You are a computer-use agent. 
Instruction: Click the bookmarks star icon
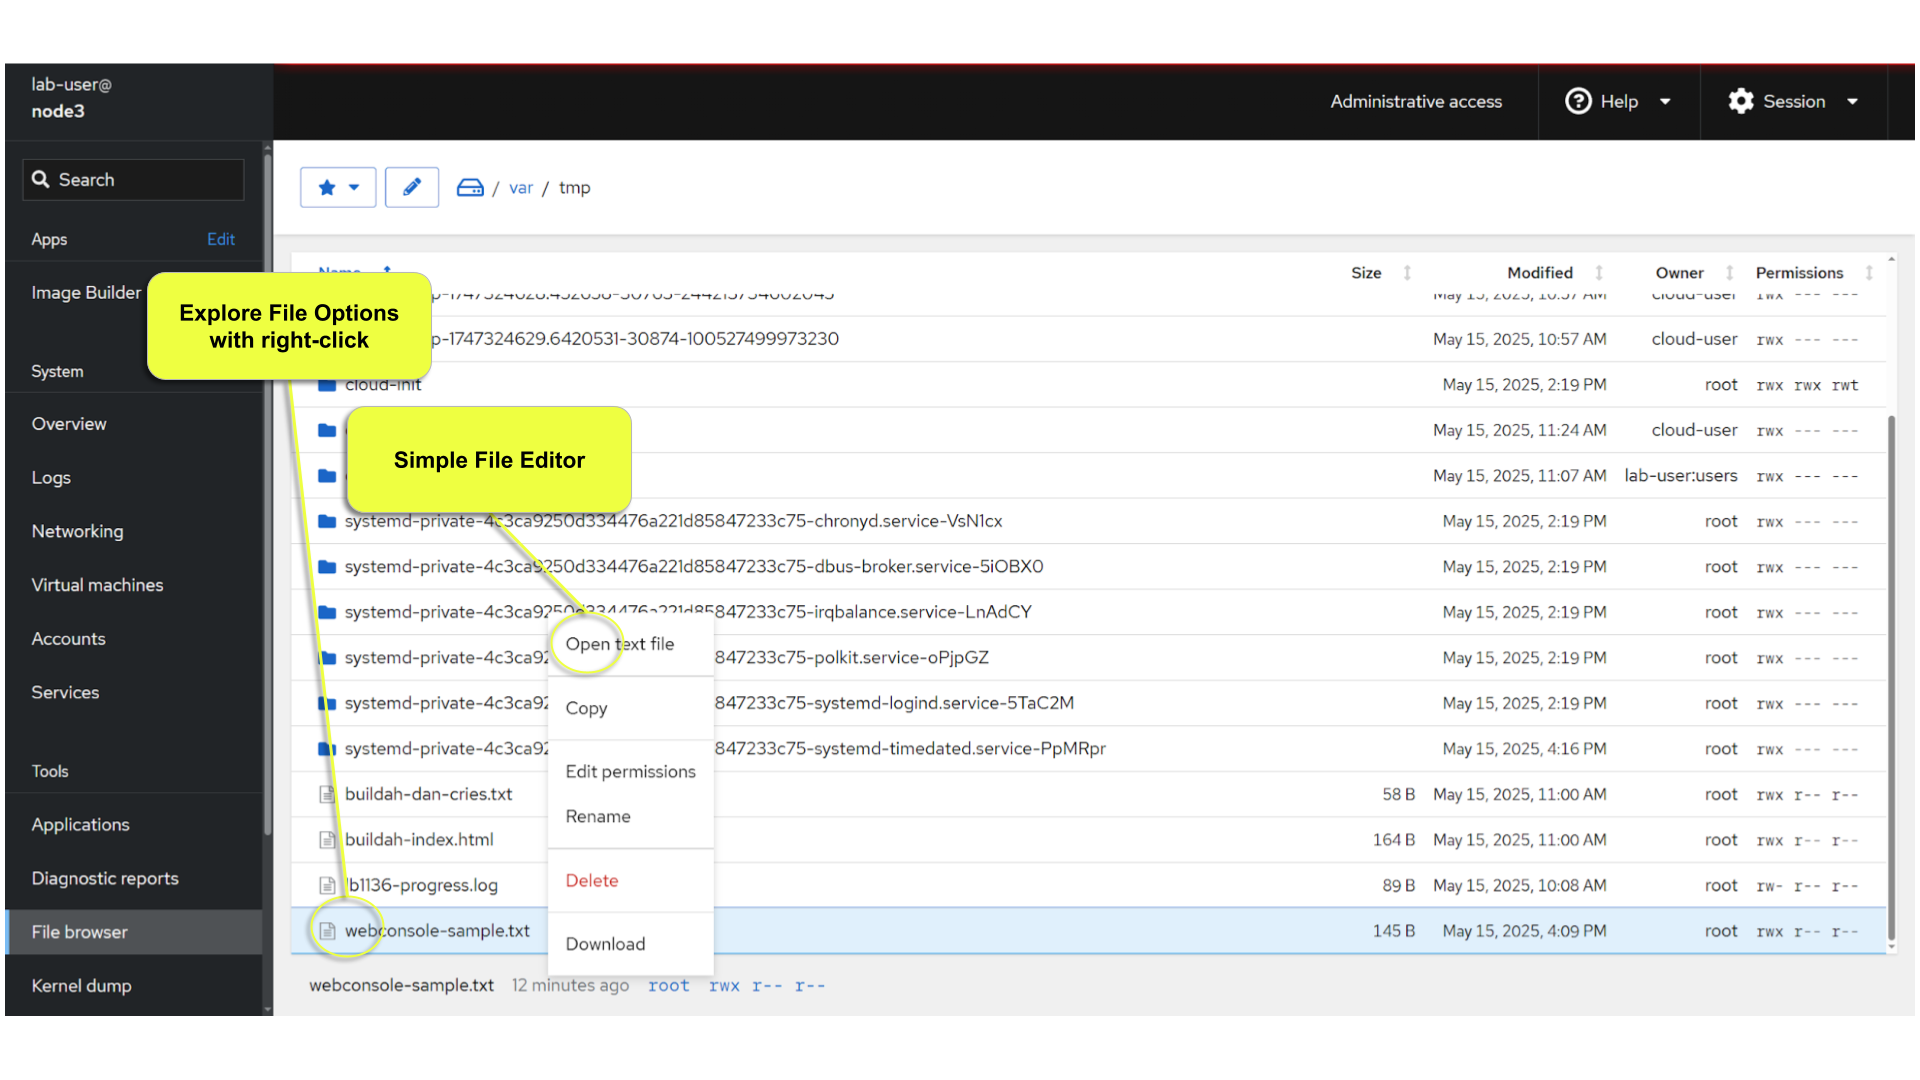point(327,187)
